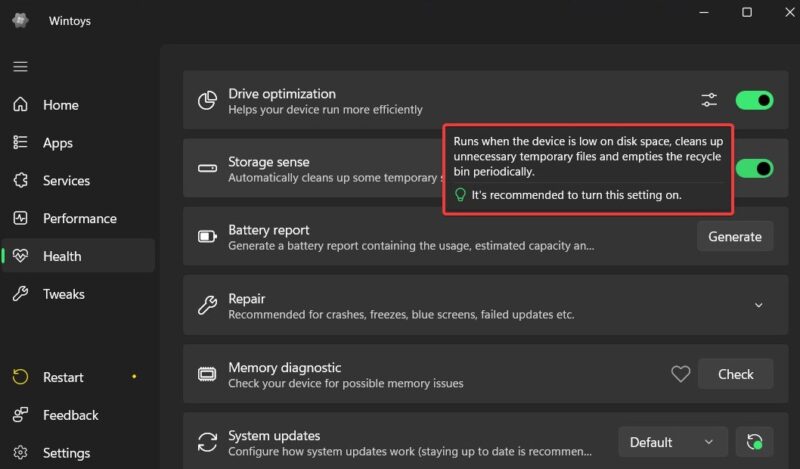Open Drive optimization sliders options icon
The width and height of the screenshot is (800, 469).
709,100
